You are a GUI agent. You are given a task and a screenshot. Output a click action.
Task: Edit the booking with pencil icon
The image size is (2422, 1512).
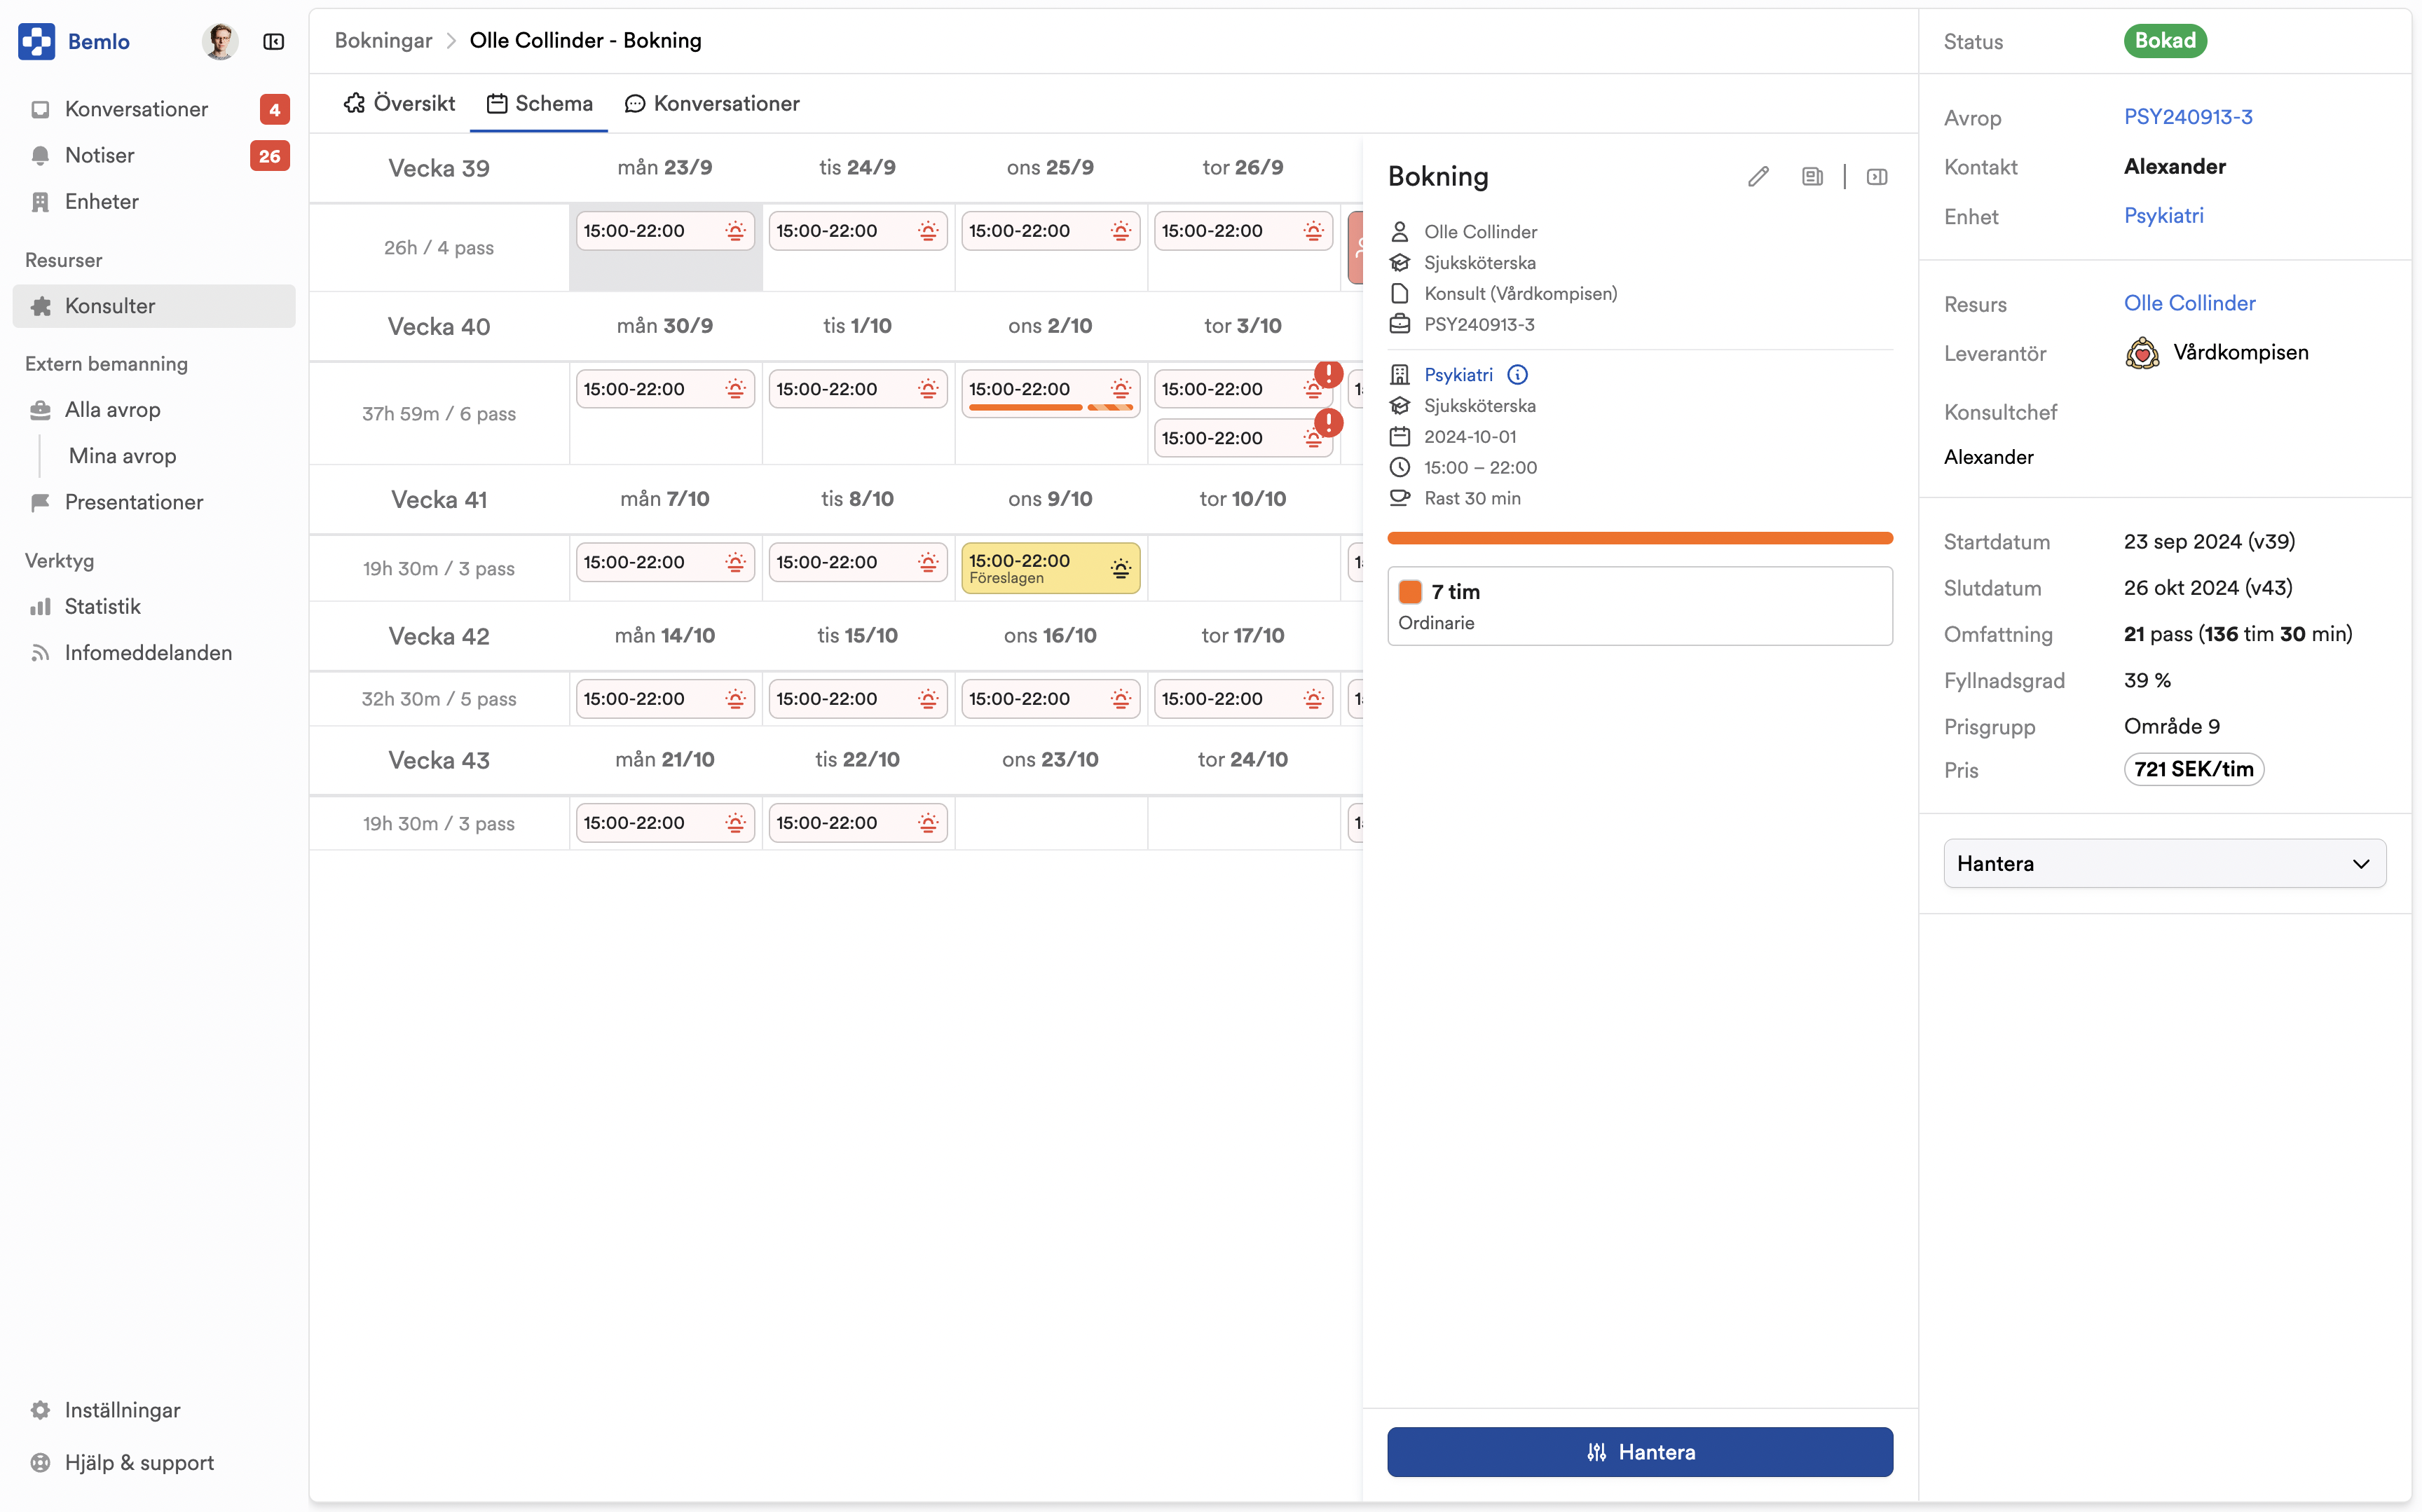coord(1759,177)
